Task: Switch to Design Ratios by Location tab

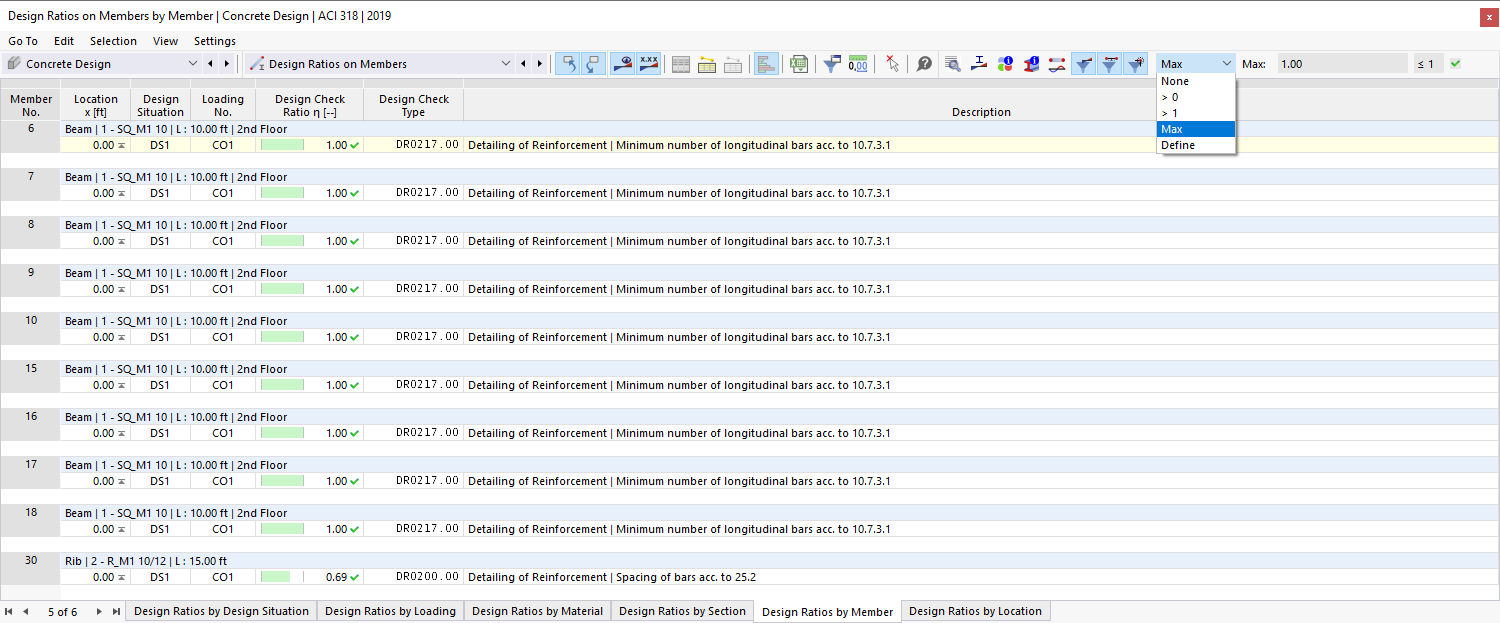Action: tap(975, 611)
